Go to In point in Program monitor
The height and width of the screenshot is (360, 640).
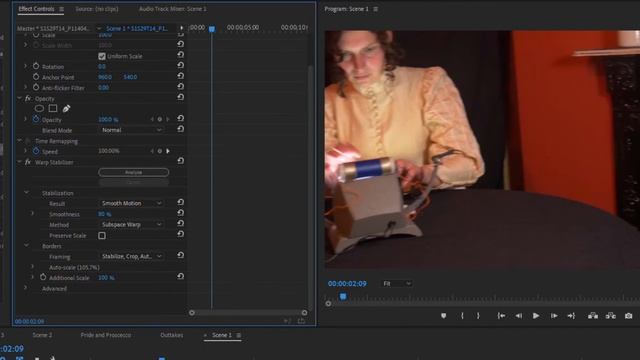[501, 316]
